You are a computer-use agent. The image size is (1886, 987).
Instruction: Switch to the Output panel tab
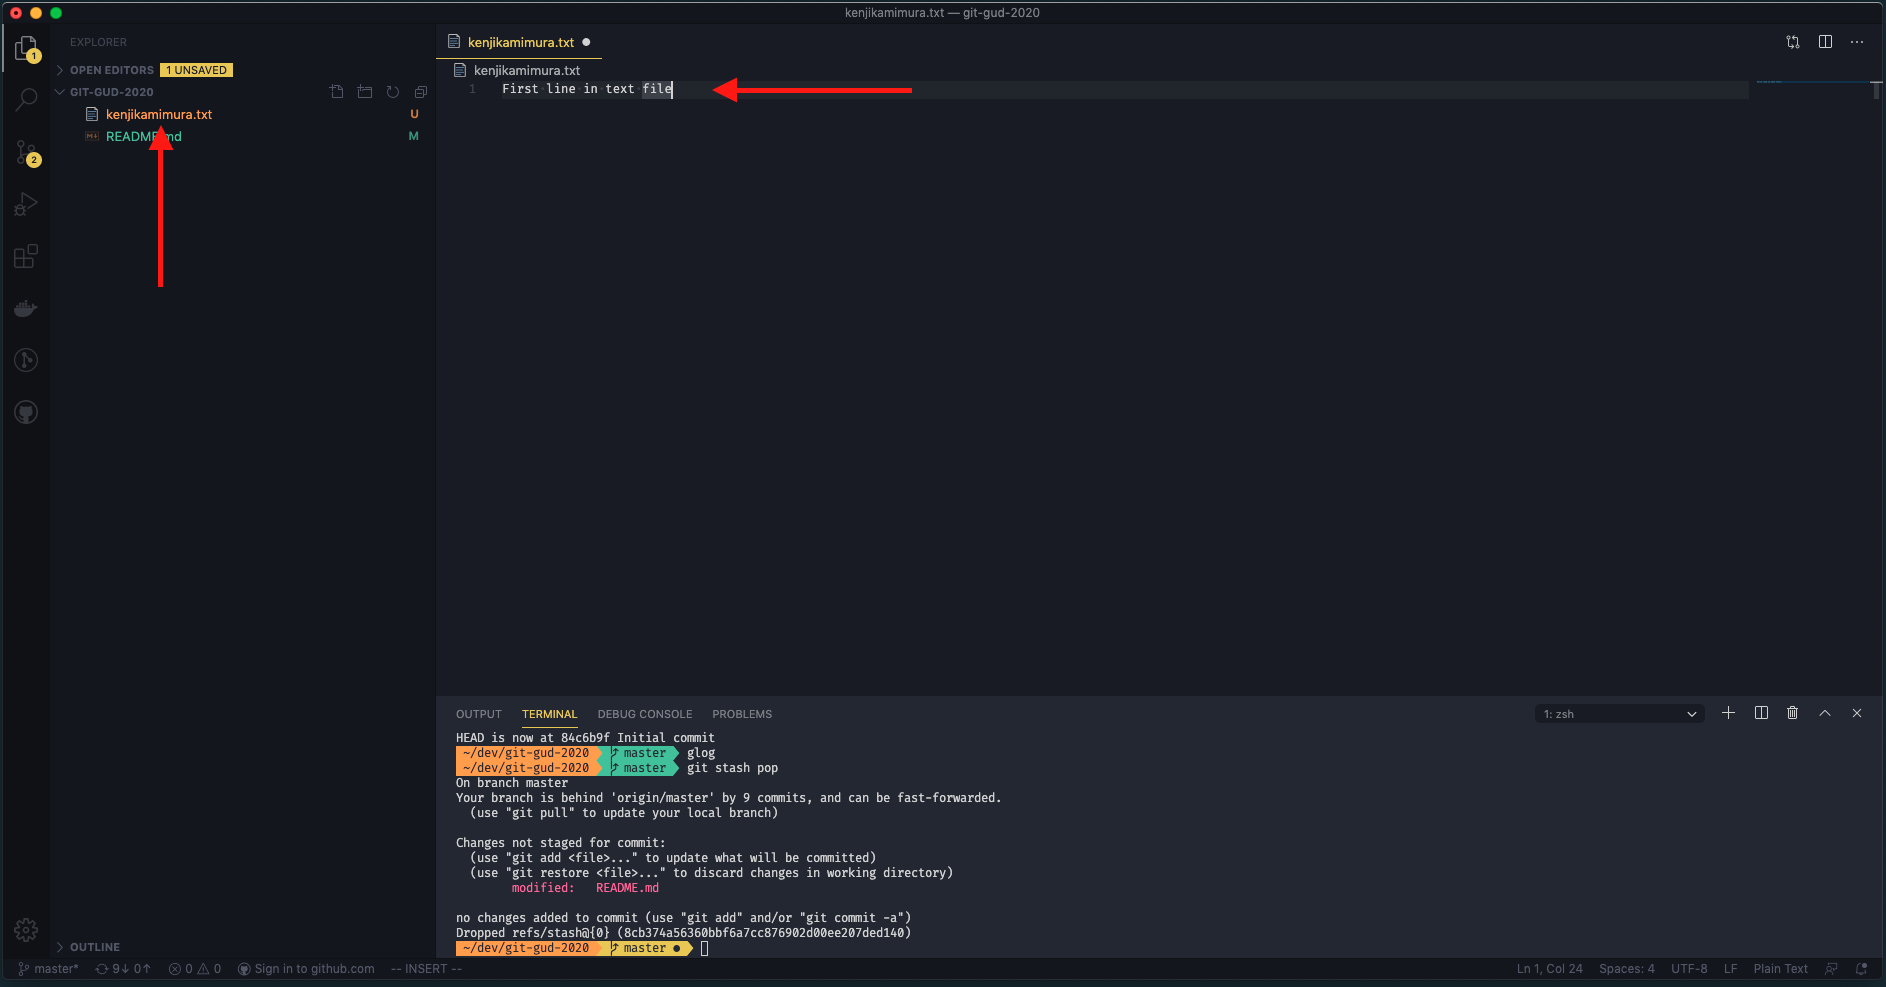point(479,714)
